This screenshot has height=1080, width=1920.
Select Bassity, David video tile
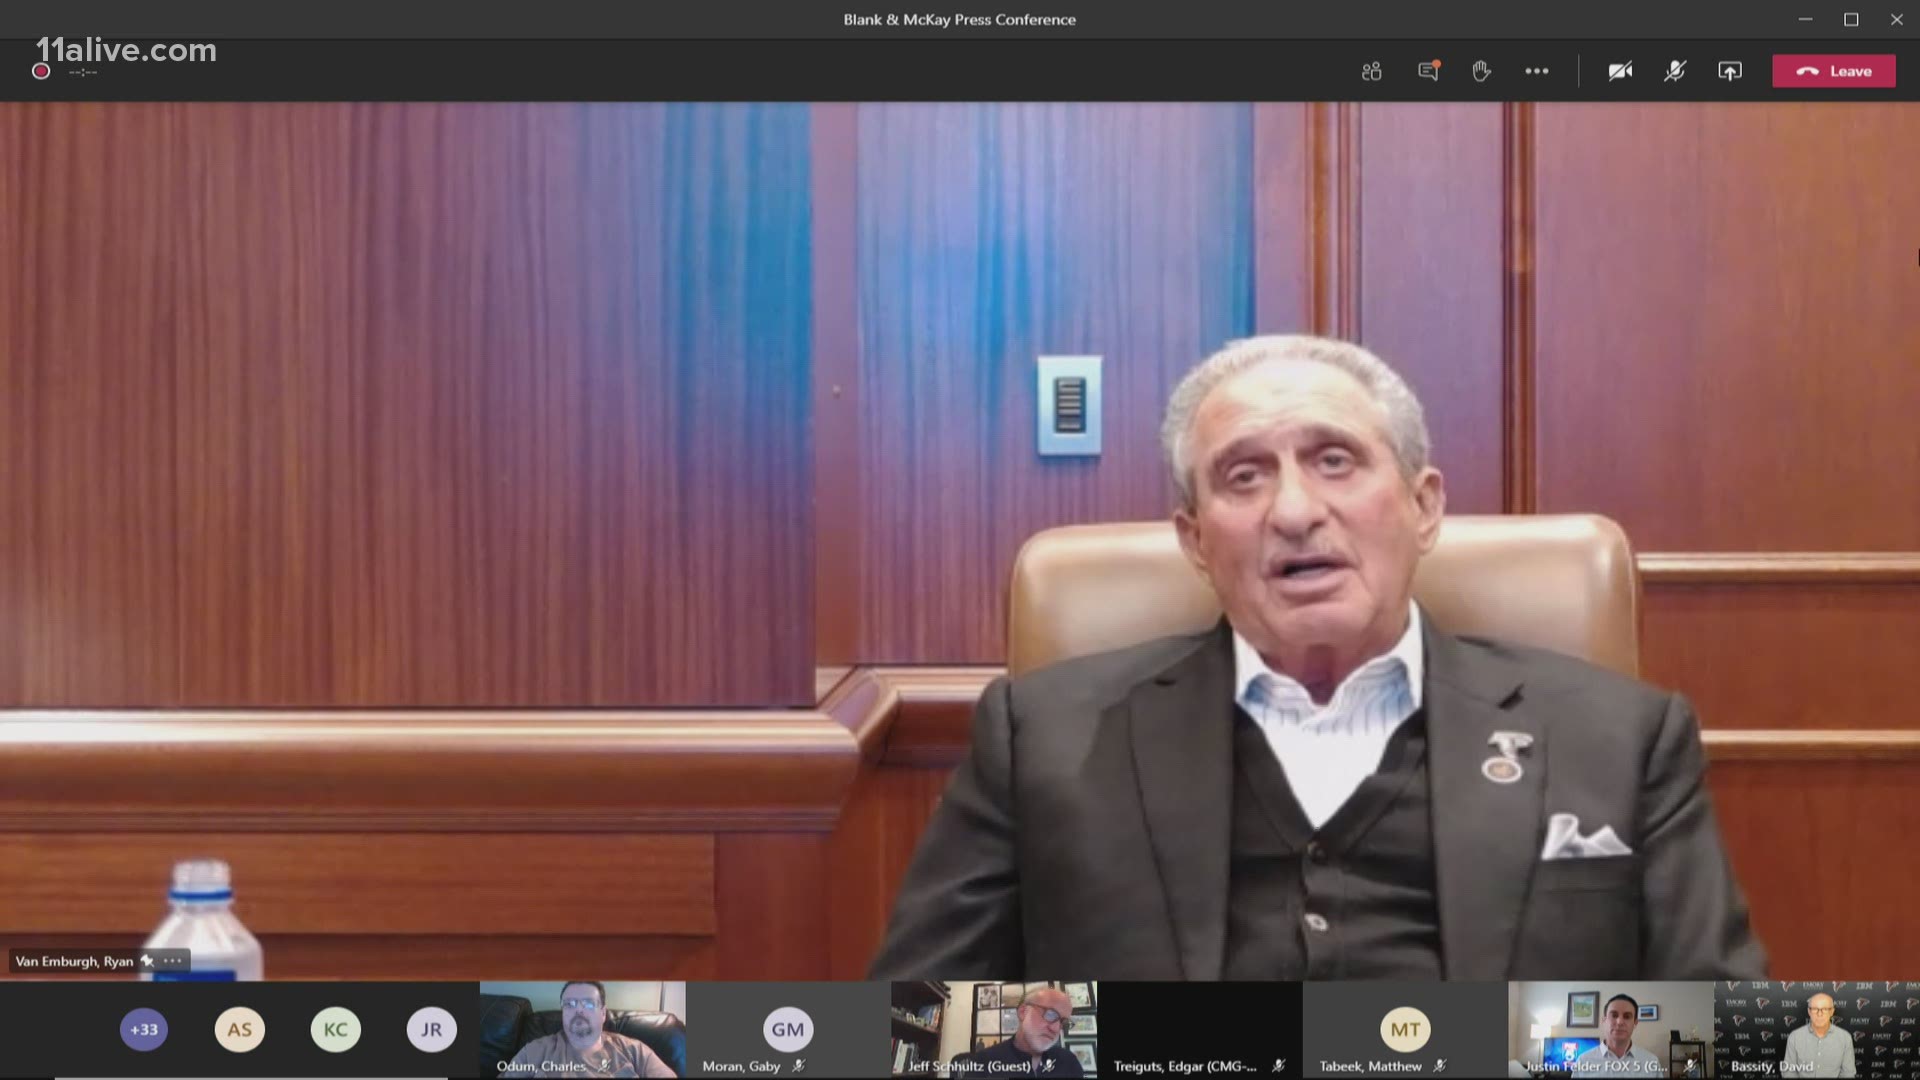(1817, 1029)
